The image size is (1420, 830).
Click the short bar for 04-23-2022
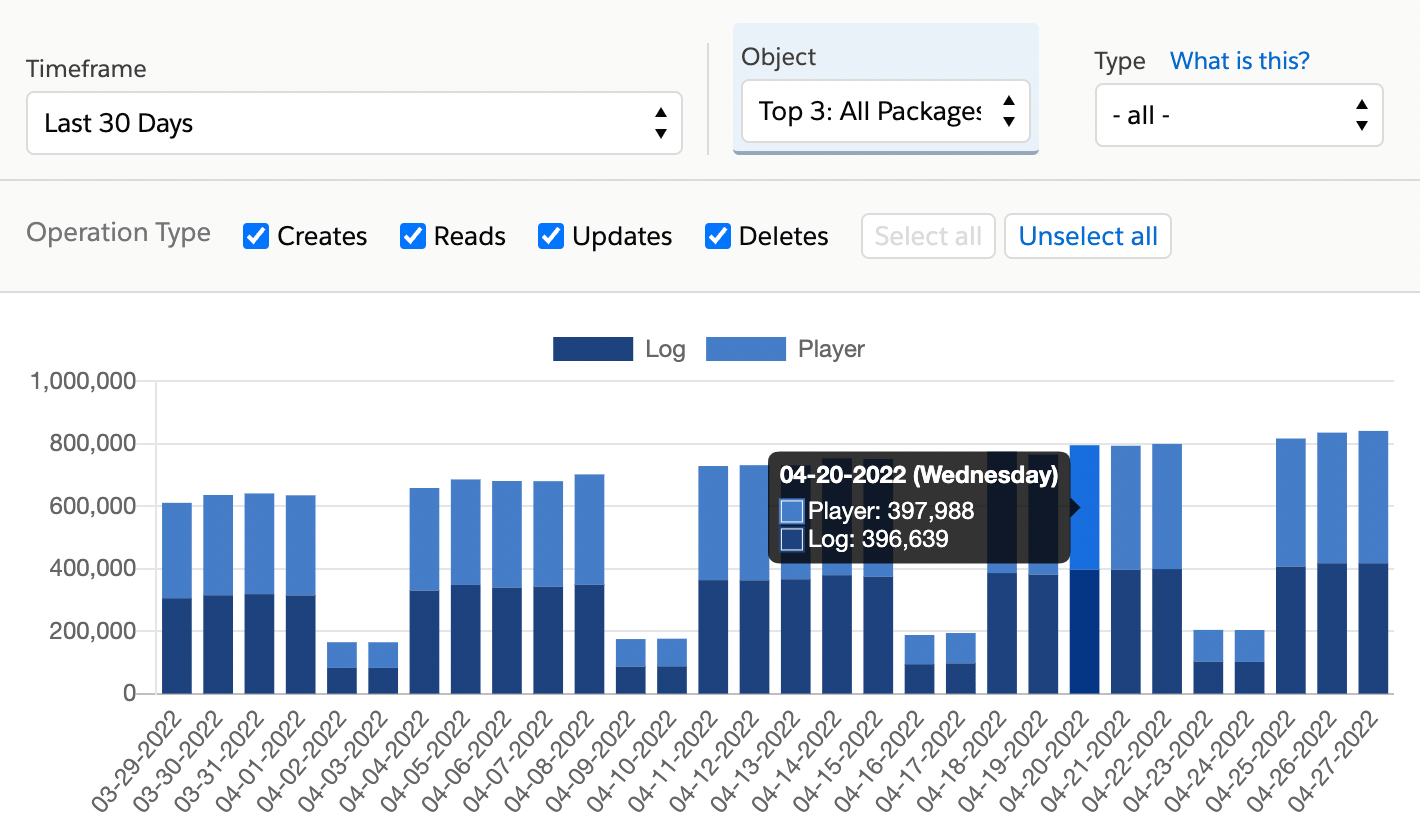pyautogui.click(x=1208, y=661)
